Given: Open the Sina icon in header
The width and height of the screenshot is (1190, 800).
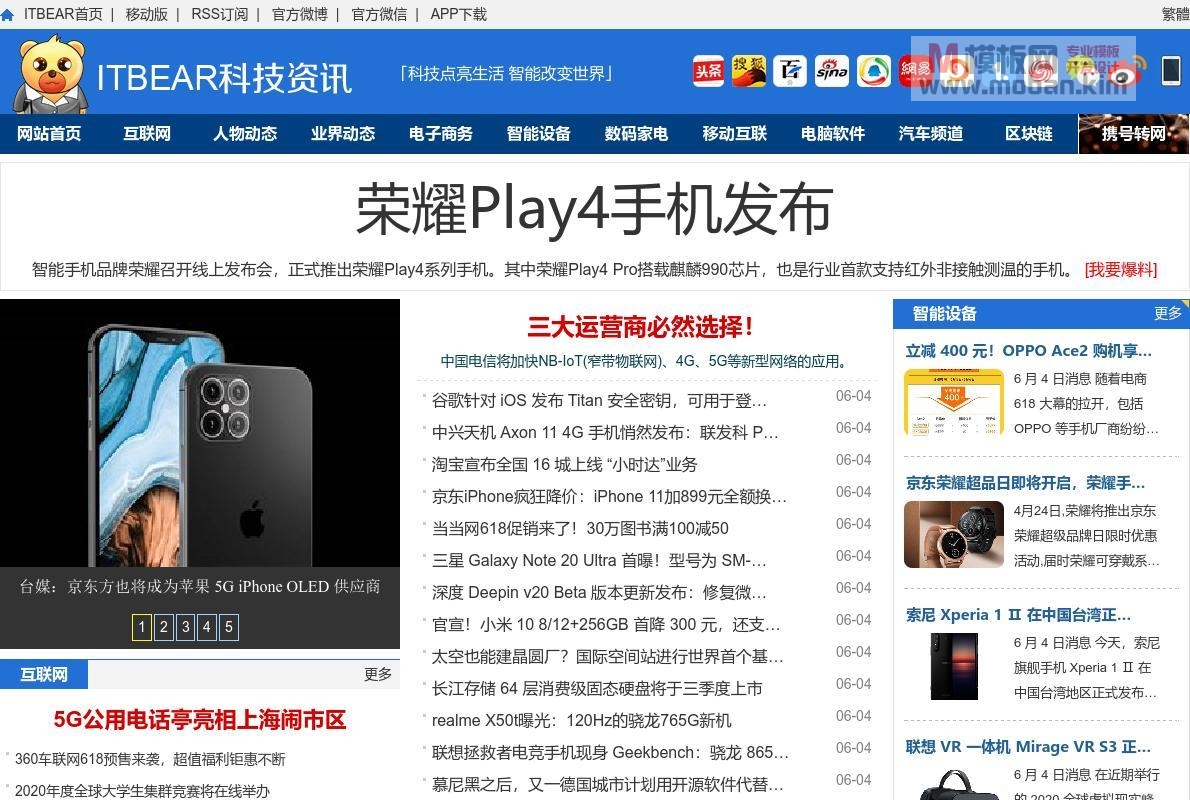Looking at the screenshot, I should pos(832,71).
